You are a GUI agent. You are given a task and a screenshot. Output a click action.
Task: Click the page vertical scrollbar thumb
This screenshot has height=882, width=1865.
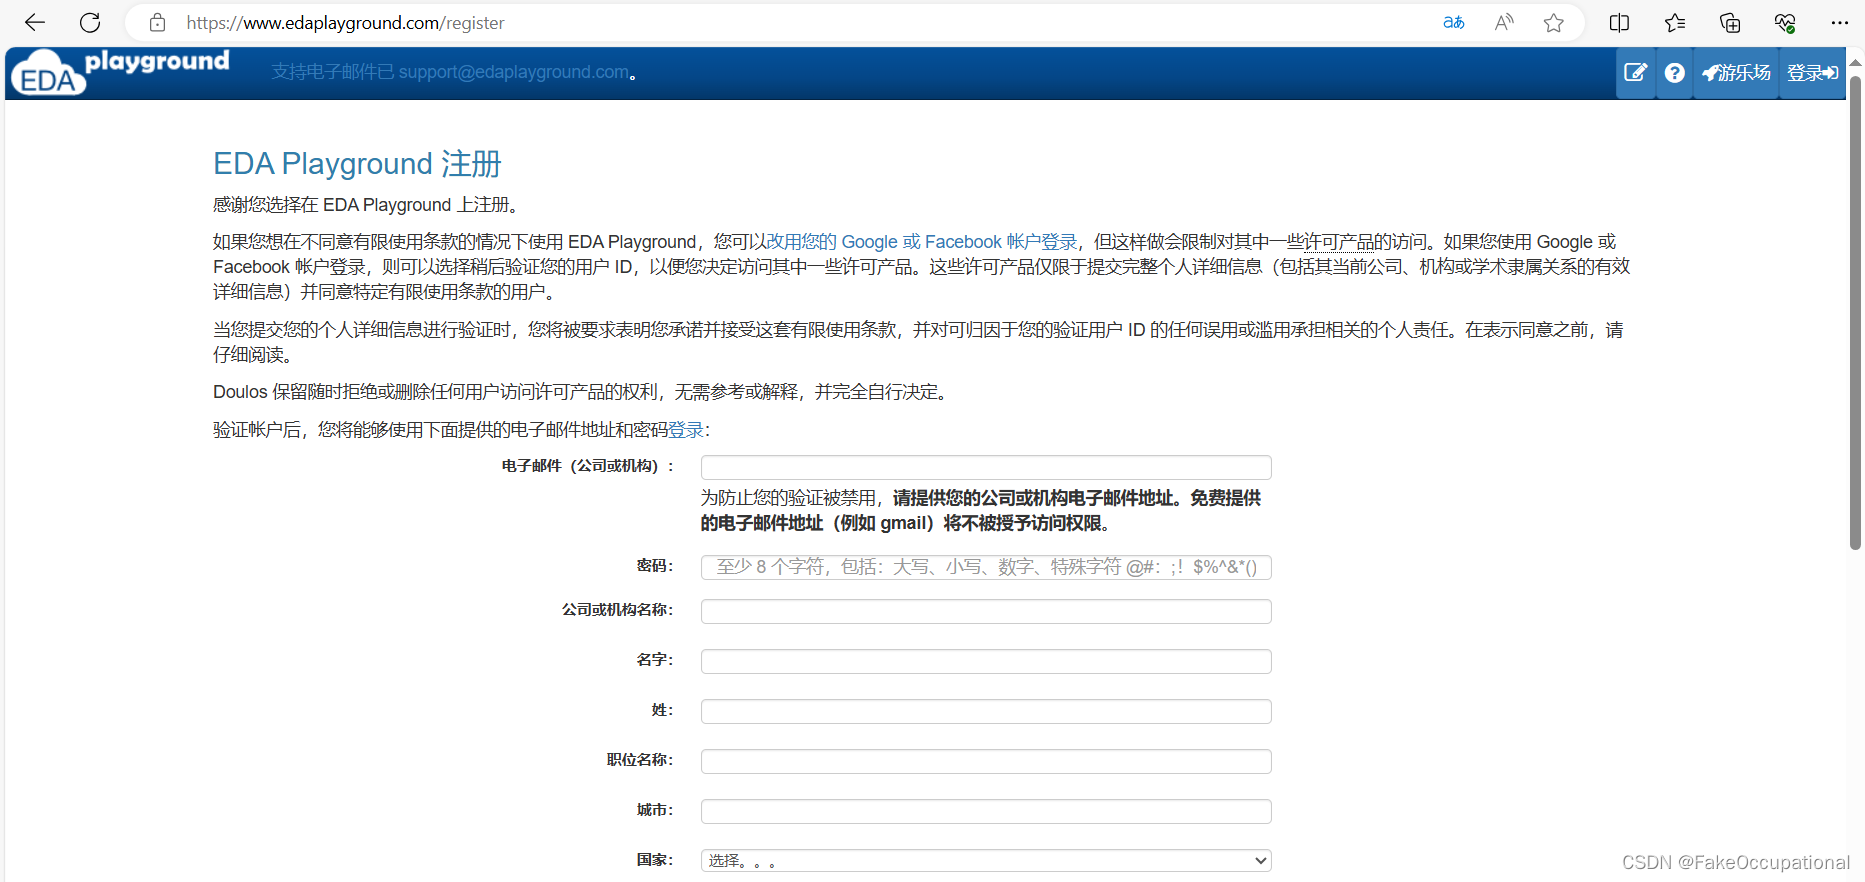pyautogui.click(x=1855, y=312)
